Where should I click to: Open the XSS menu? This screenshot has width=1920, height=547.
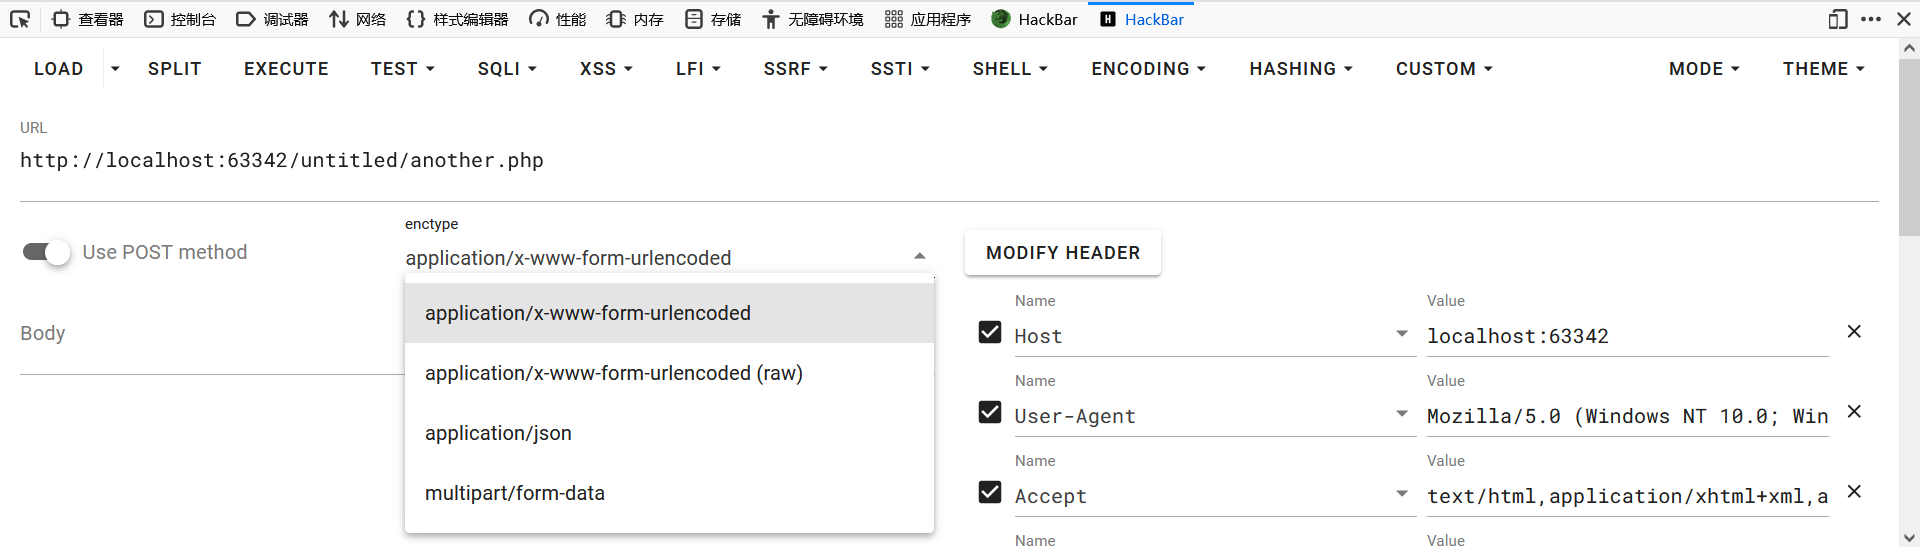point(606,69)
